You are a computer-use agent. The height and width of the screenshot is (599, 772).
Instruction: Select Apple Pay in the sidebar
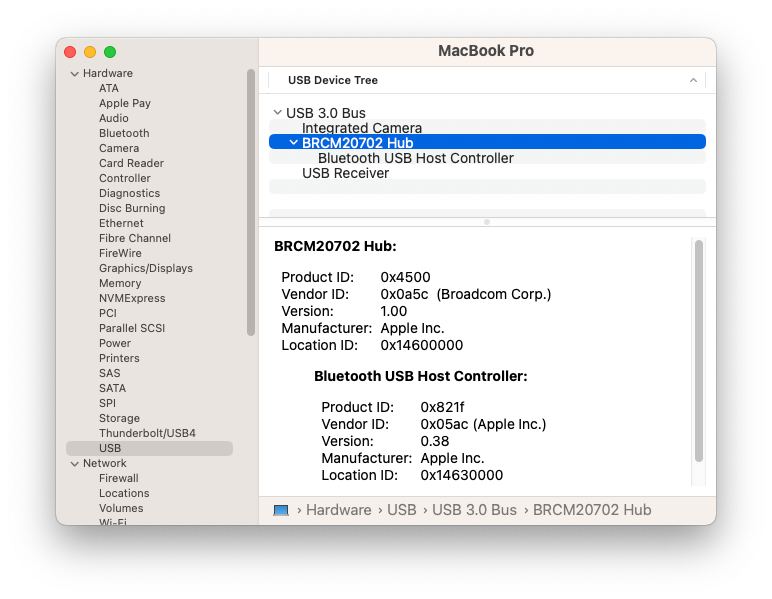point(125,103)
